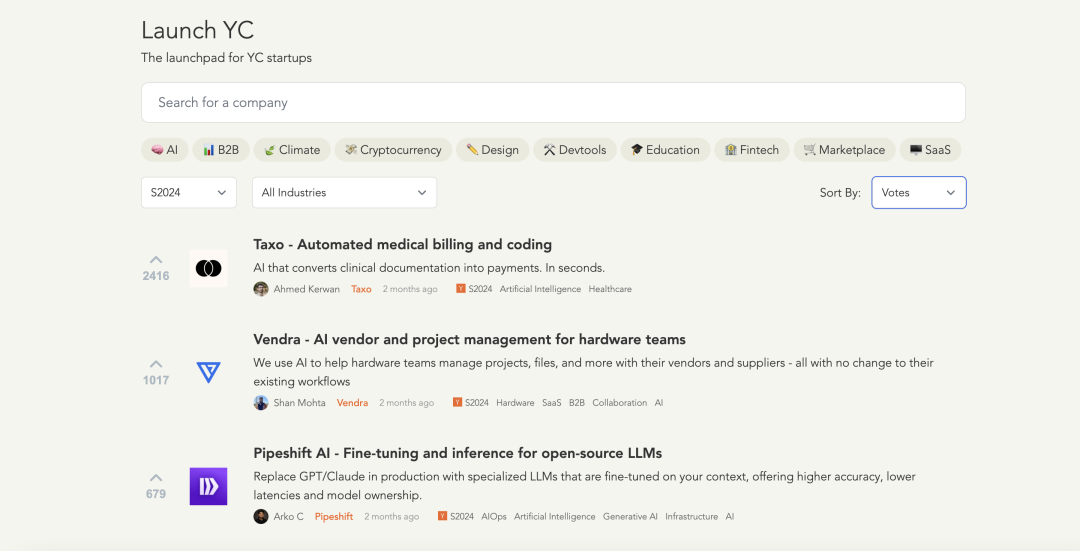This screenshot has width=1080, height=551.
Task: Click the Generative AI tag
Action: [630, 517]
